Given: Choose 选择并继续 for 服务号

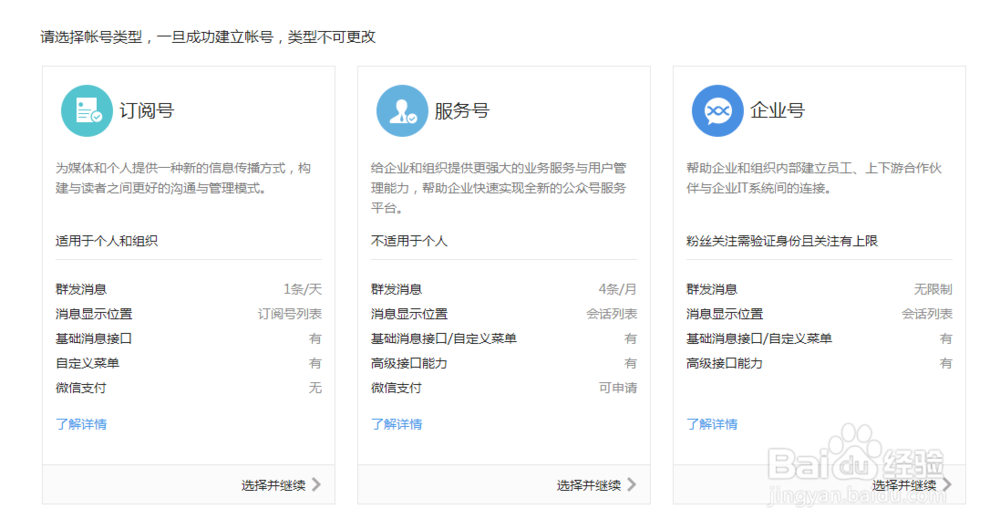Looking at the screenshot, I should click(x=589, y=485).
